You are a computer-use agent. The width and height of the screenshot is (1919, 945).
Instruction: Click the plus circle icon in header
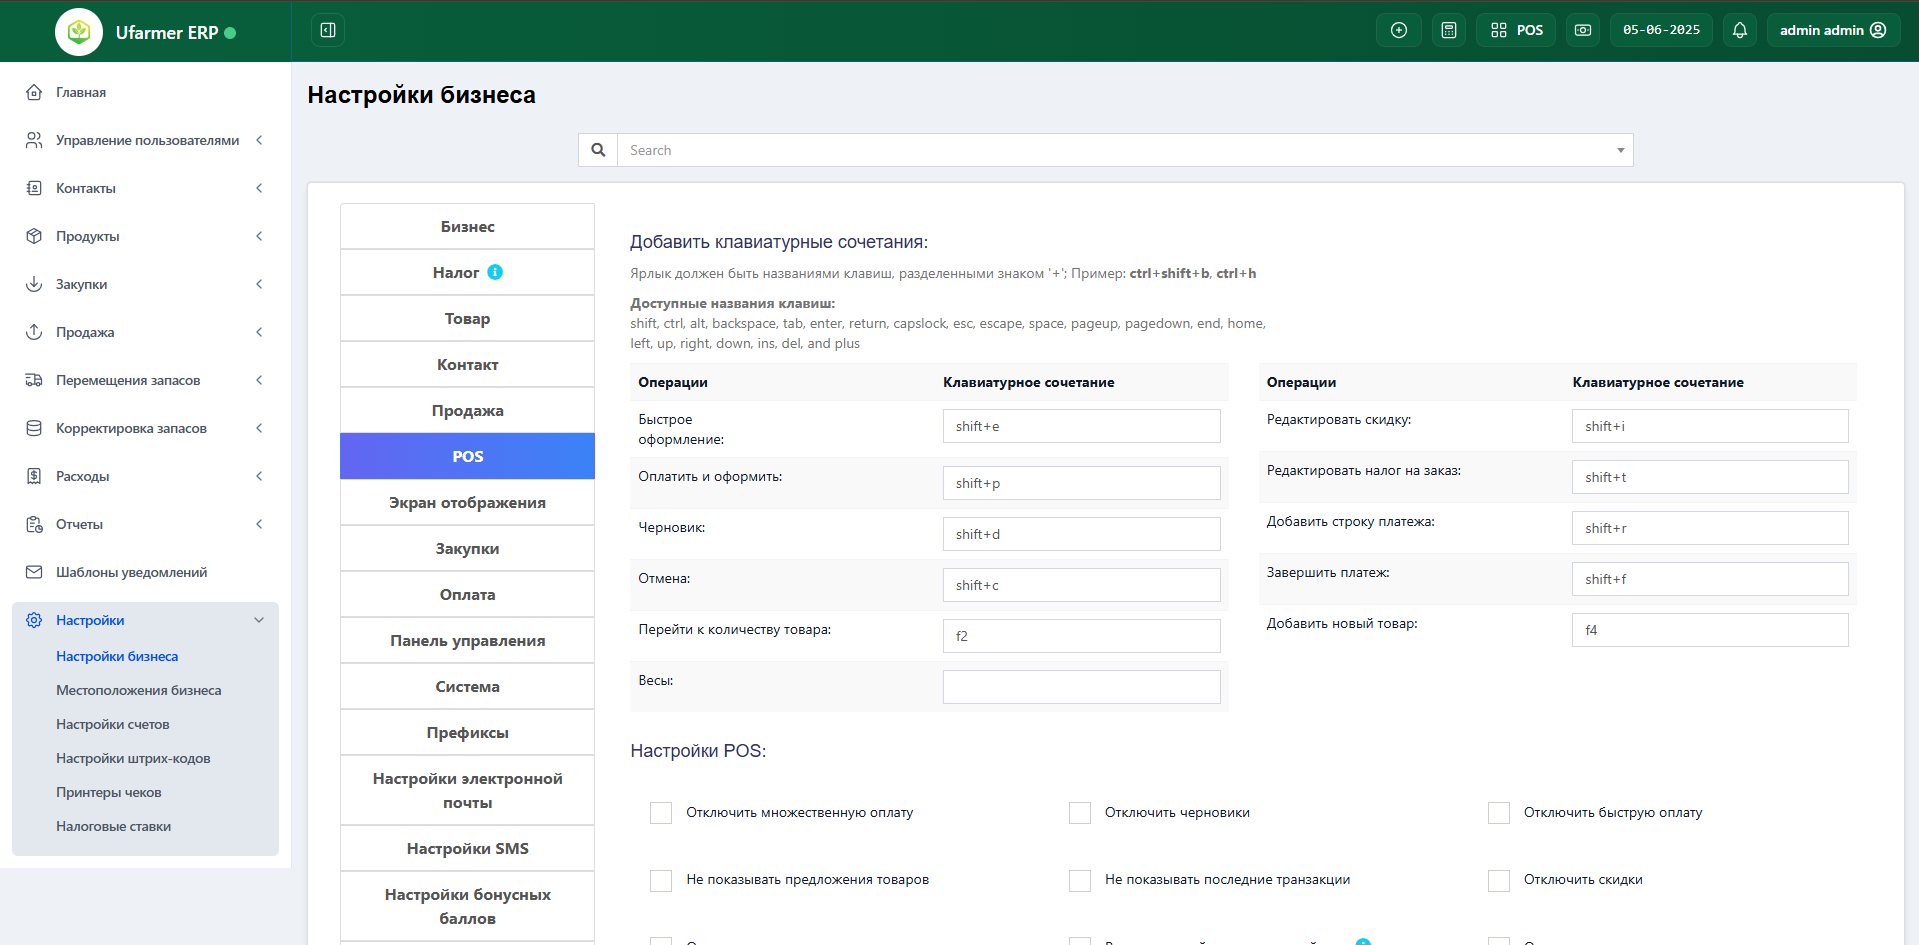[1399, 30]
